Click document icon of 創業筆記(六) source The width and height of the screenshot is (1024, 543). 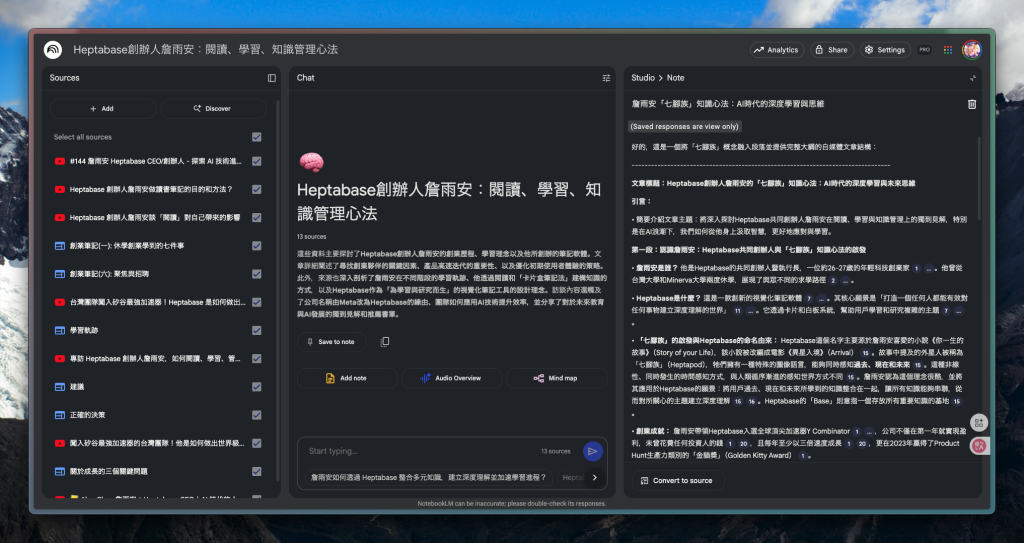(59, 274)
